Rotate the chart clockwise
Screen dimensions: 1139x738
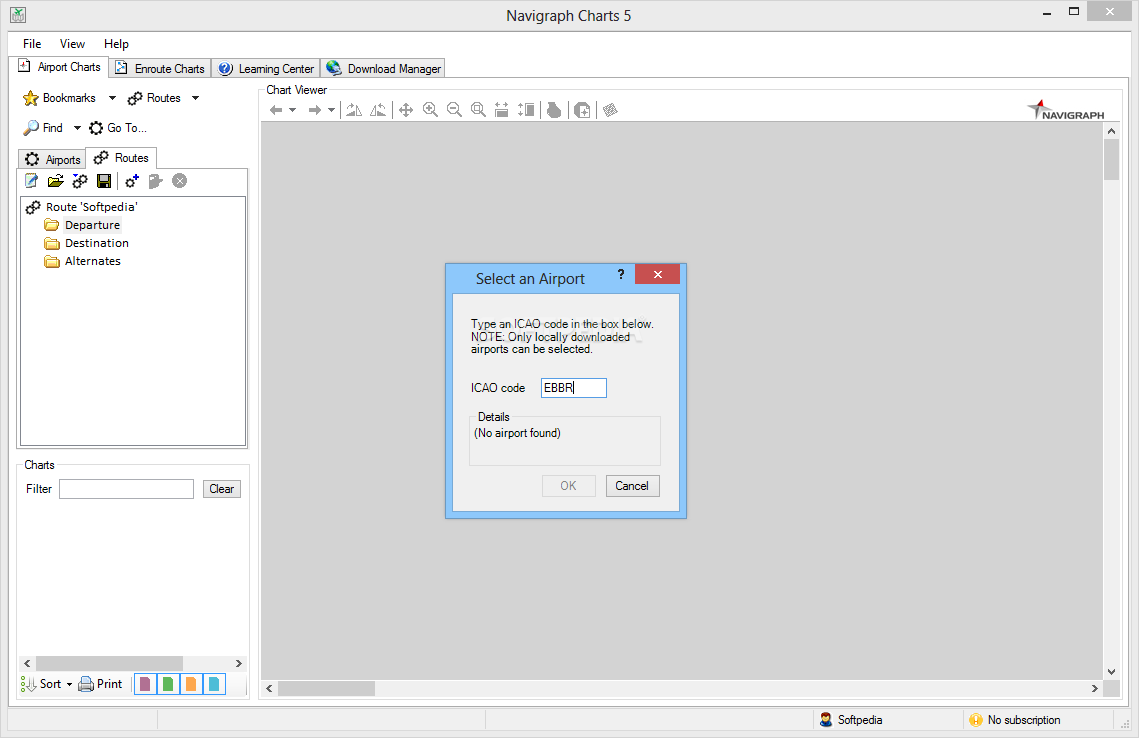[354, 110]
